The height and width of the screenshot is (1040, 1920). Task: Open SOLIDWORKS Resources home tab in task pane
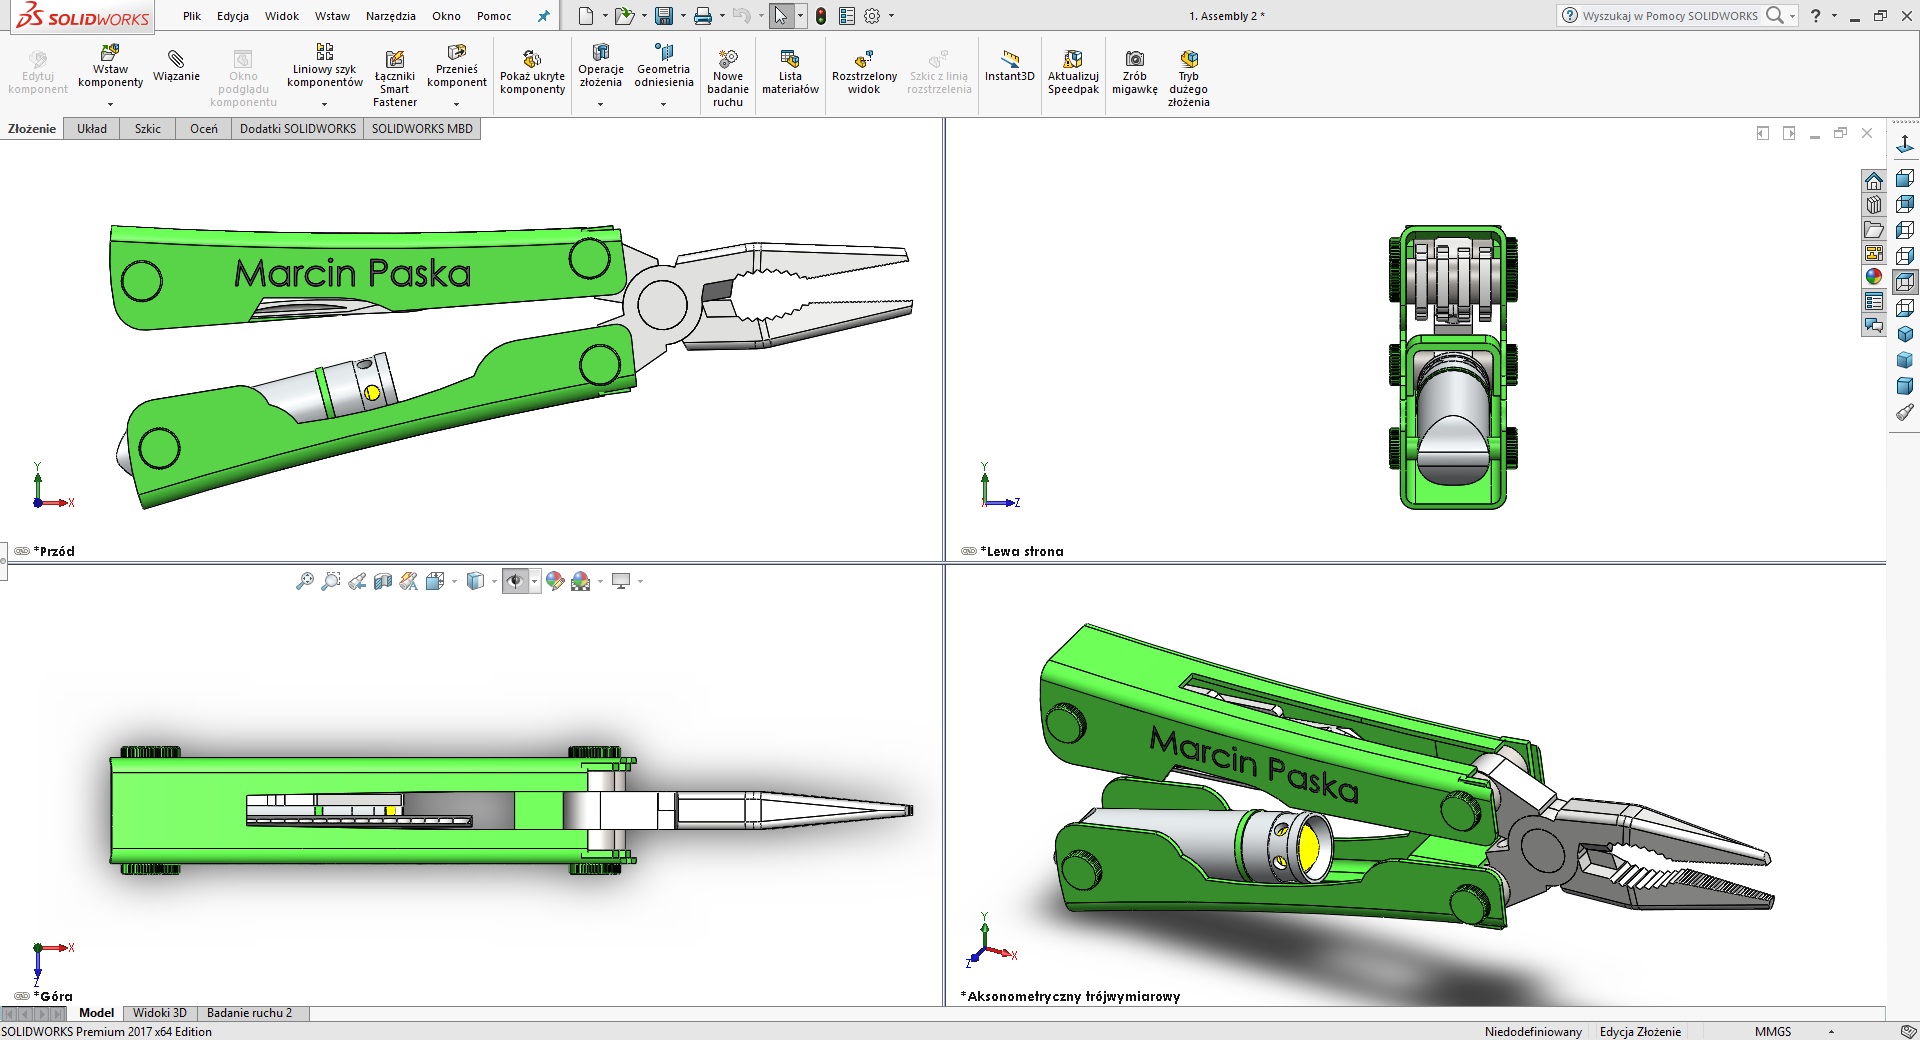[1874, 181]
